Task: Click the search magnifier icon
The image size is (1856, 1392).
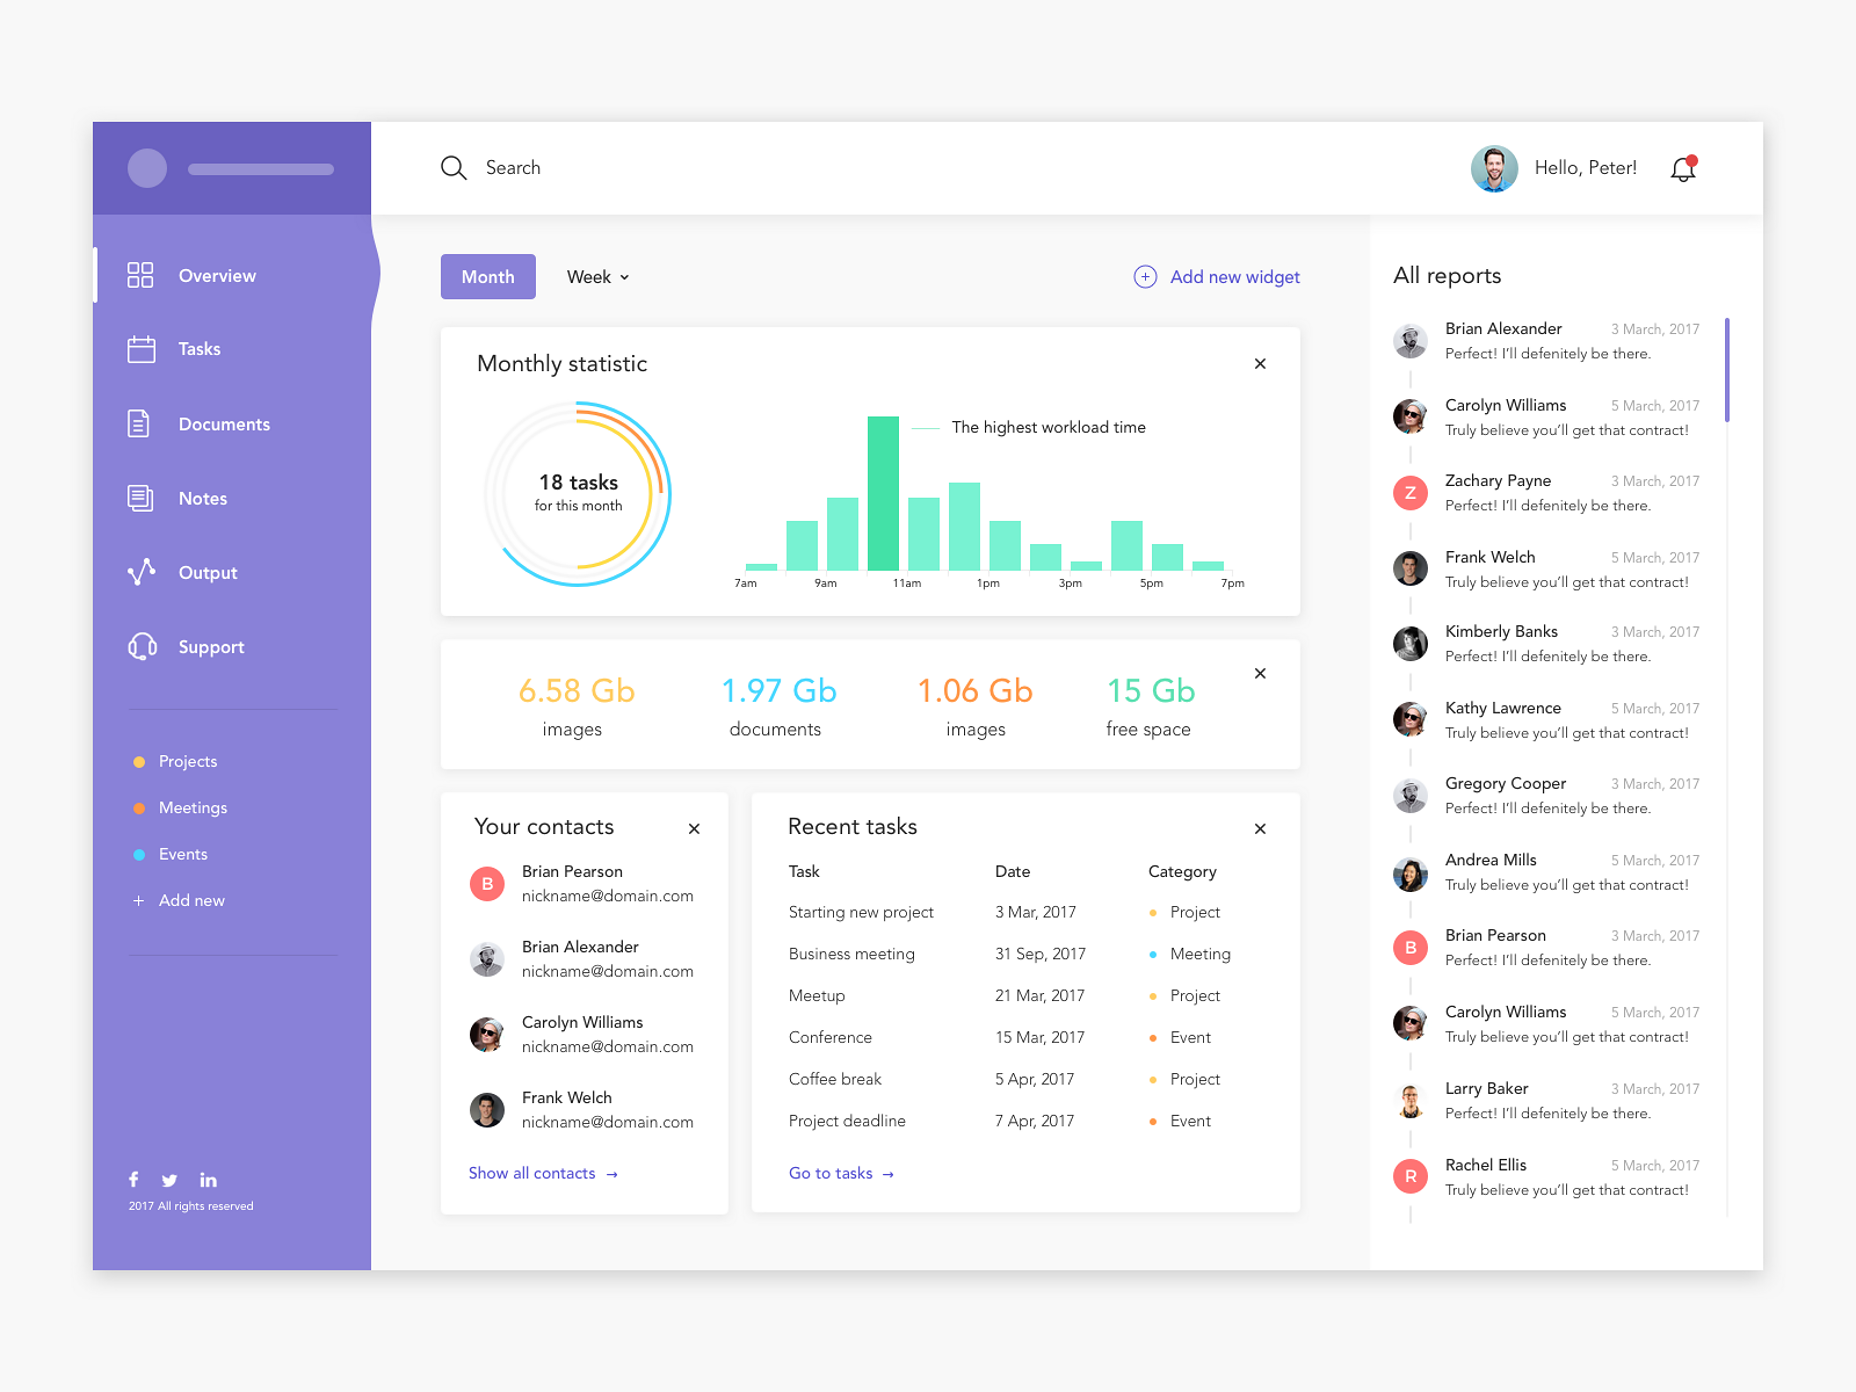Action: point(453,168)
